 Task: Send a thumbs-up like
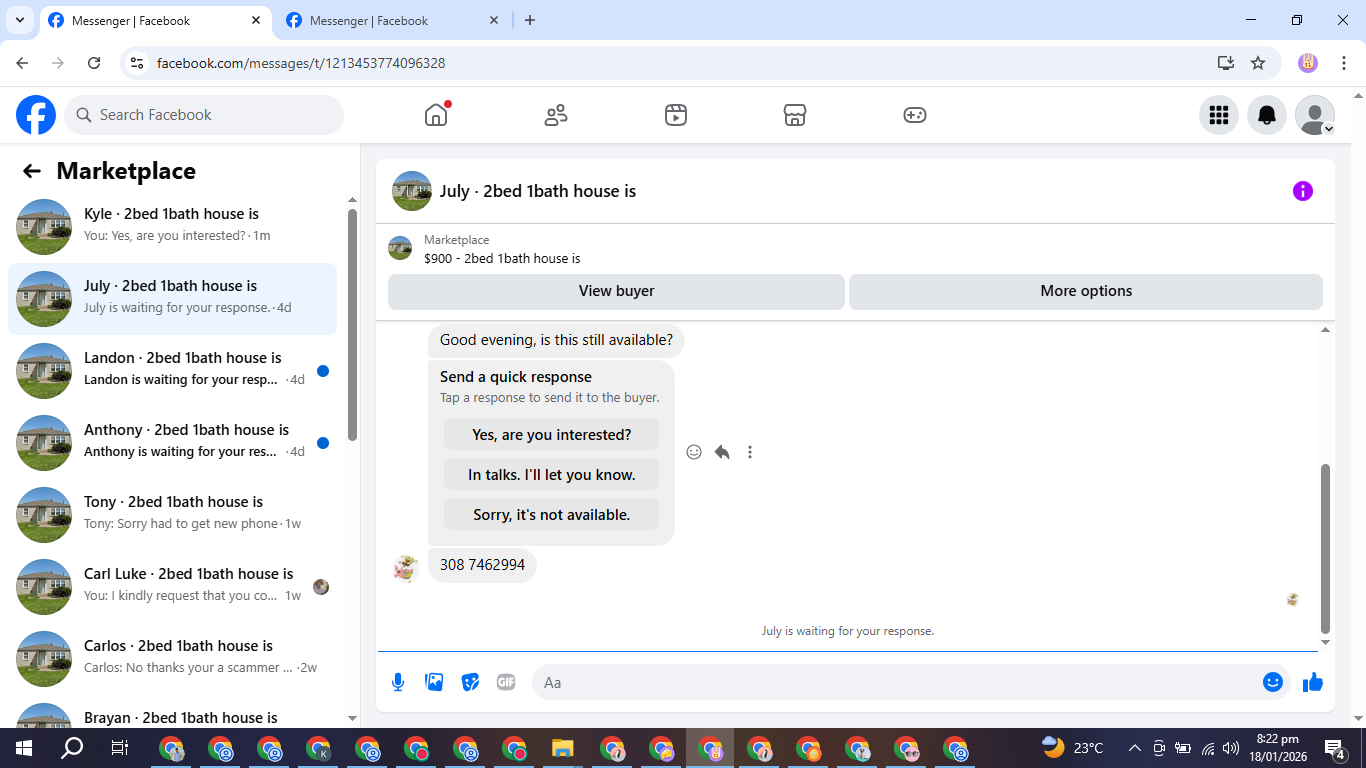pos(1313,682)
